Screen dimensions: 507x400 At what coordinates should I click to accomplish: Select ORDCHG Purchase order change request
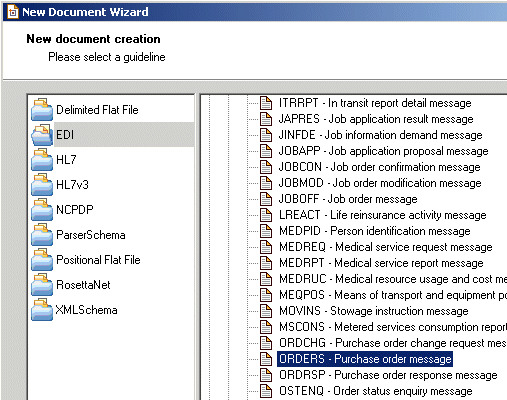[x=393, y=343]
